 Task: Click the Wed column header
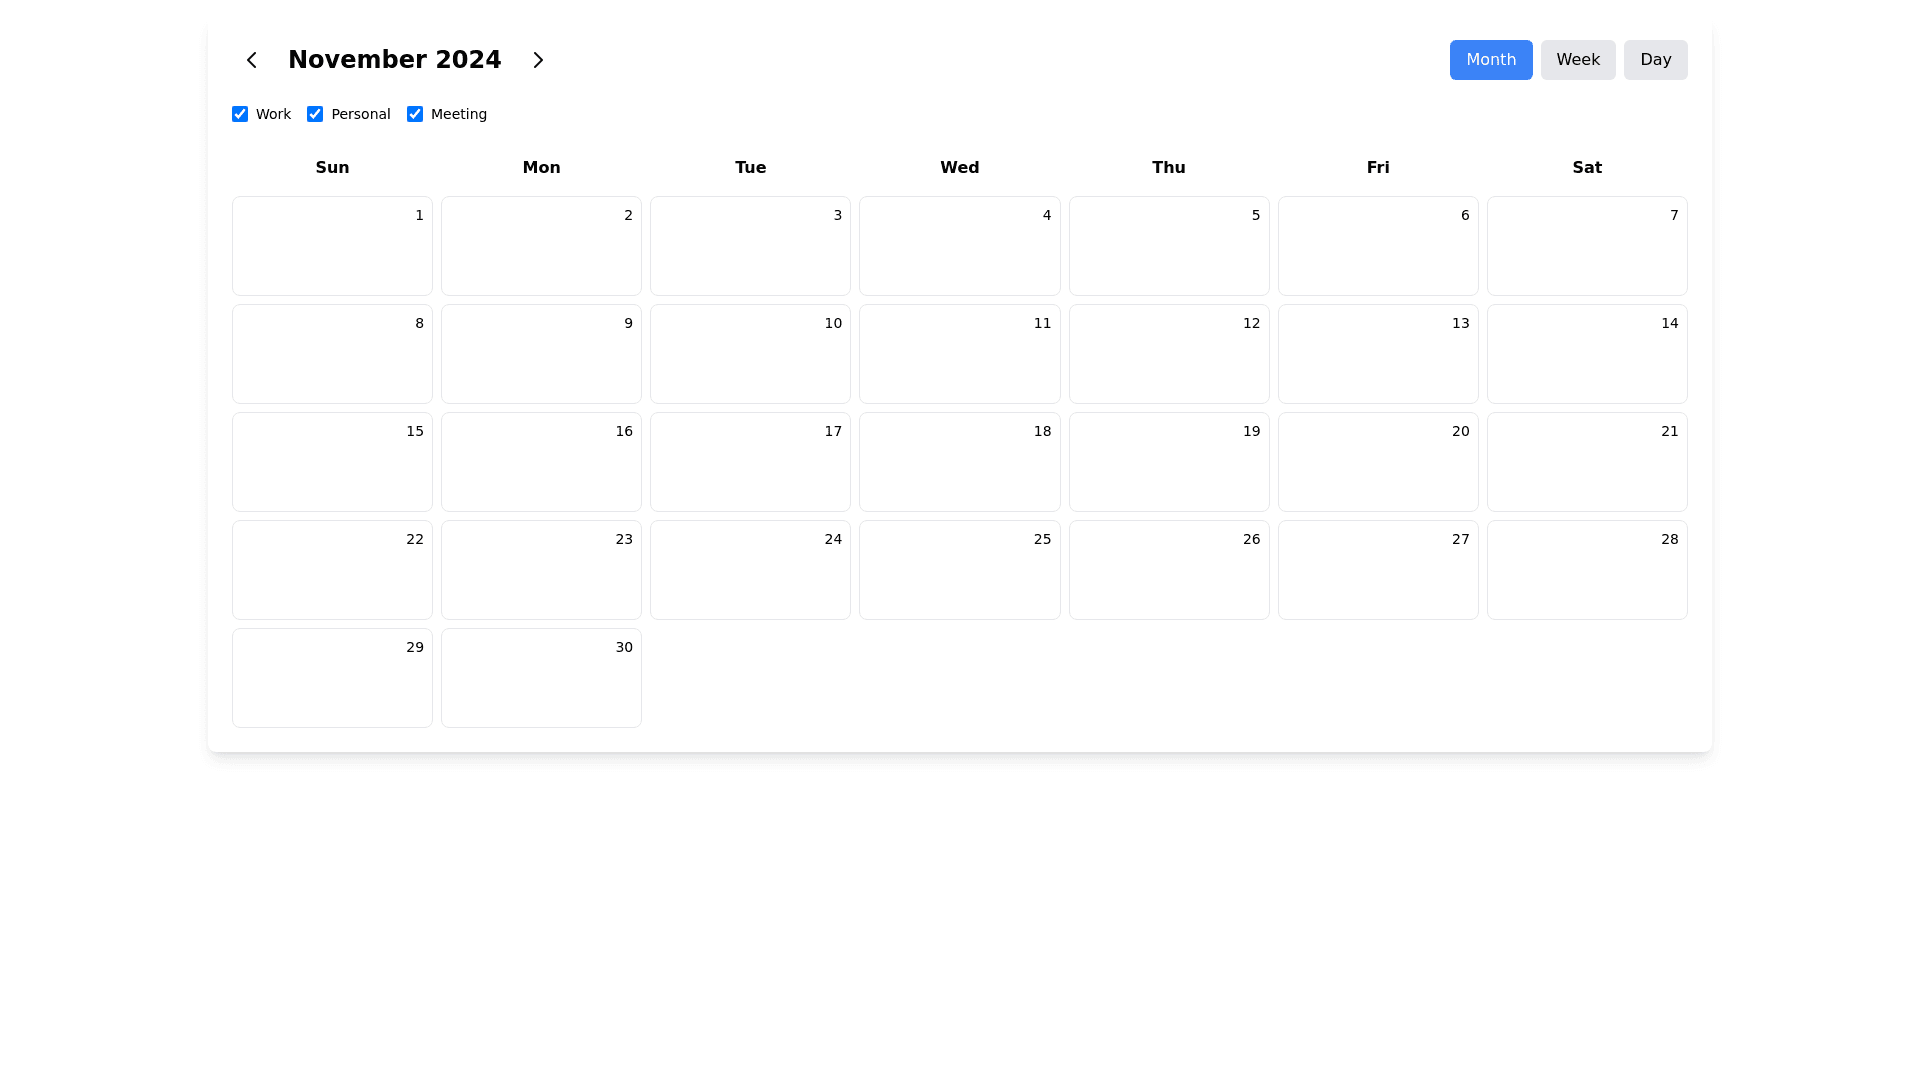pos(959,168)
